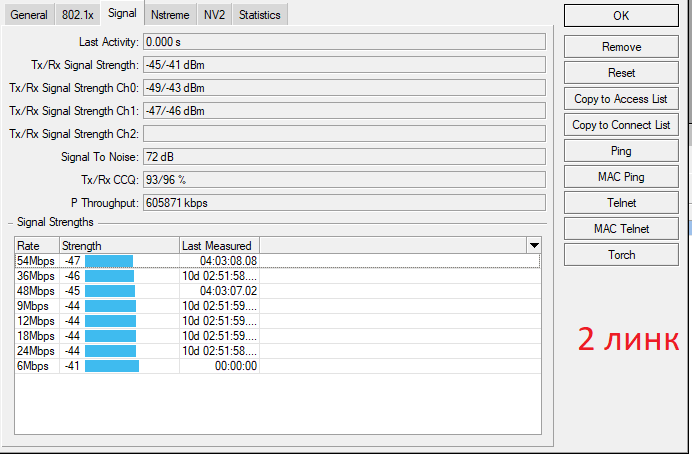
Task: Switch to the NV2 tab
Action: tap(214, 14)
